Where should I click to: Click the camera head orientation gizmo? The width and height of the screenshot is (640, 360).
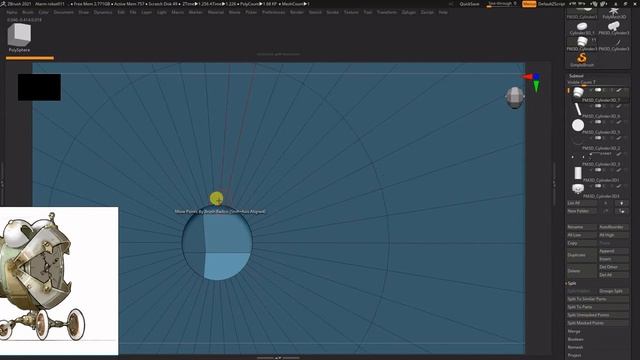click(x=515, y=98)
